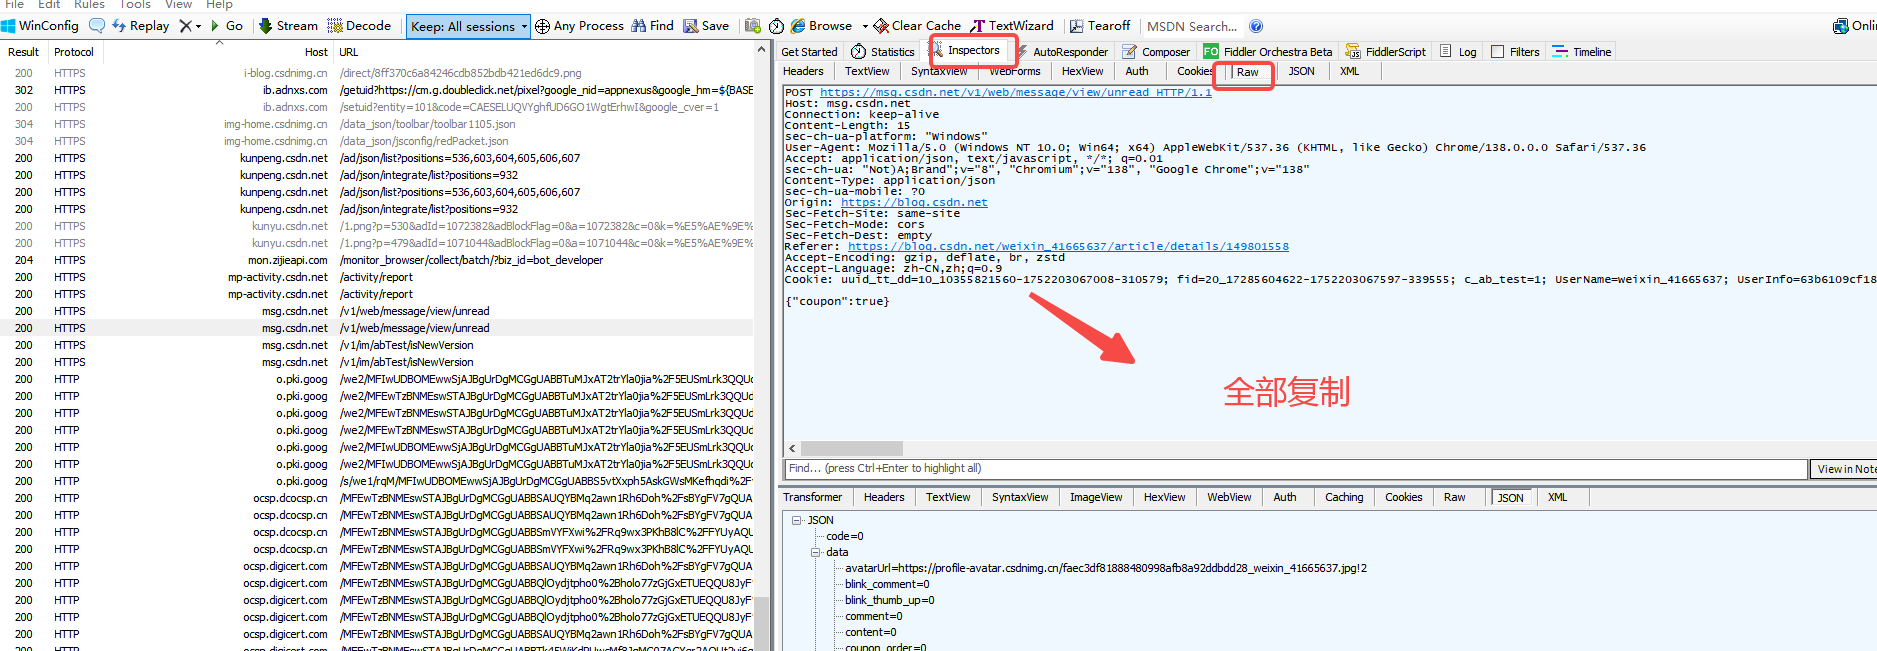Screen dimensions: 1877x651
Task: Click the MSDN Search input box
Action: 1192,26
